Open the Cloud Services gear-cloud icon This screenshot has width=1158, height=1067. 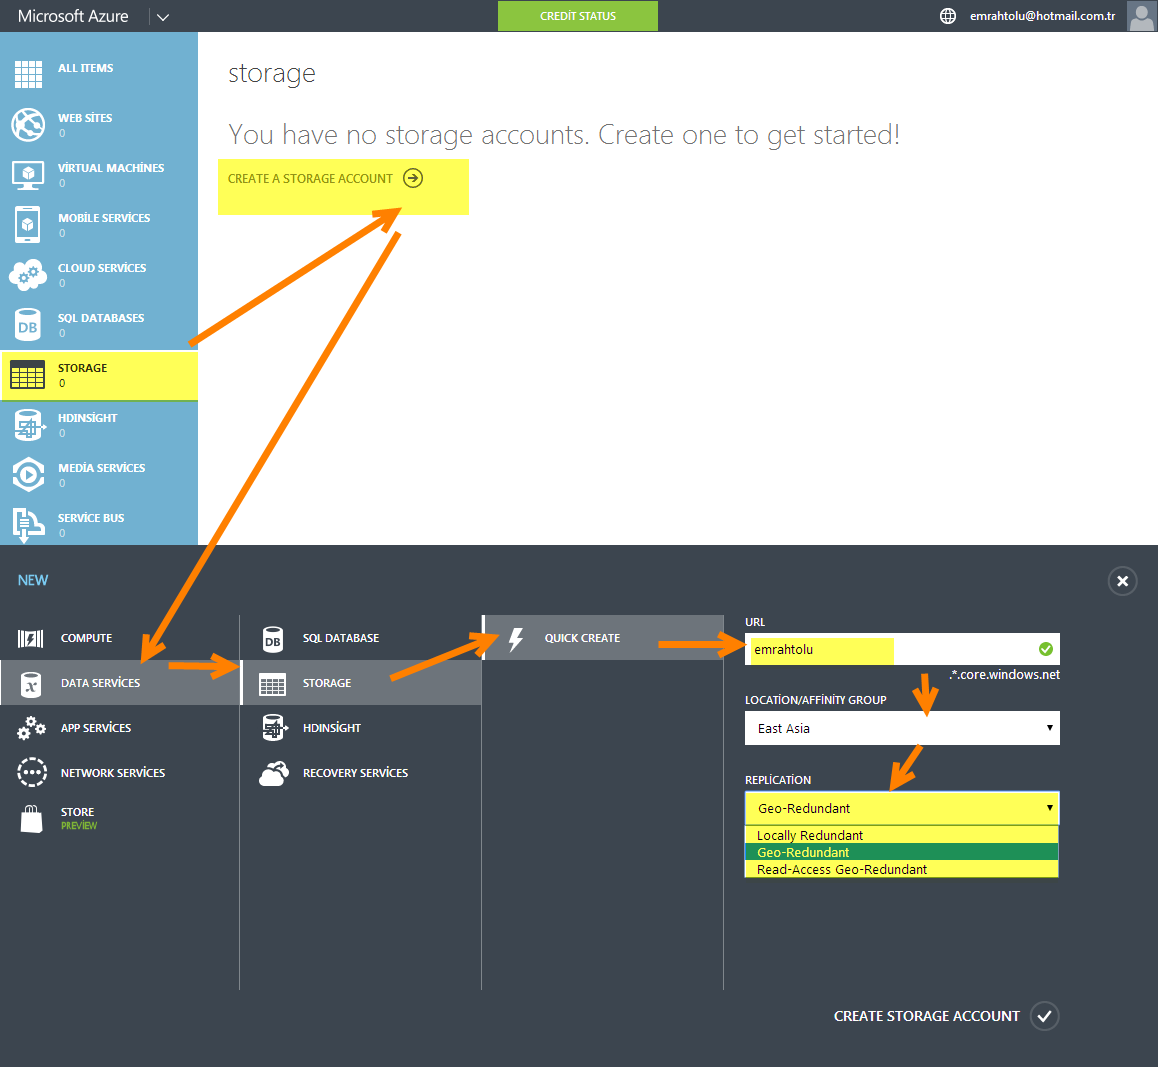tap(28, 275)
